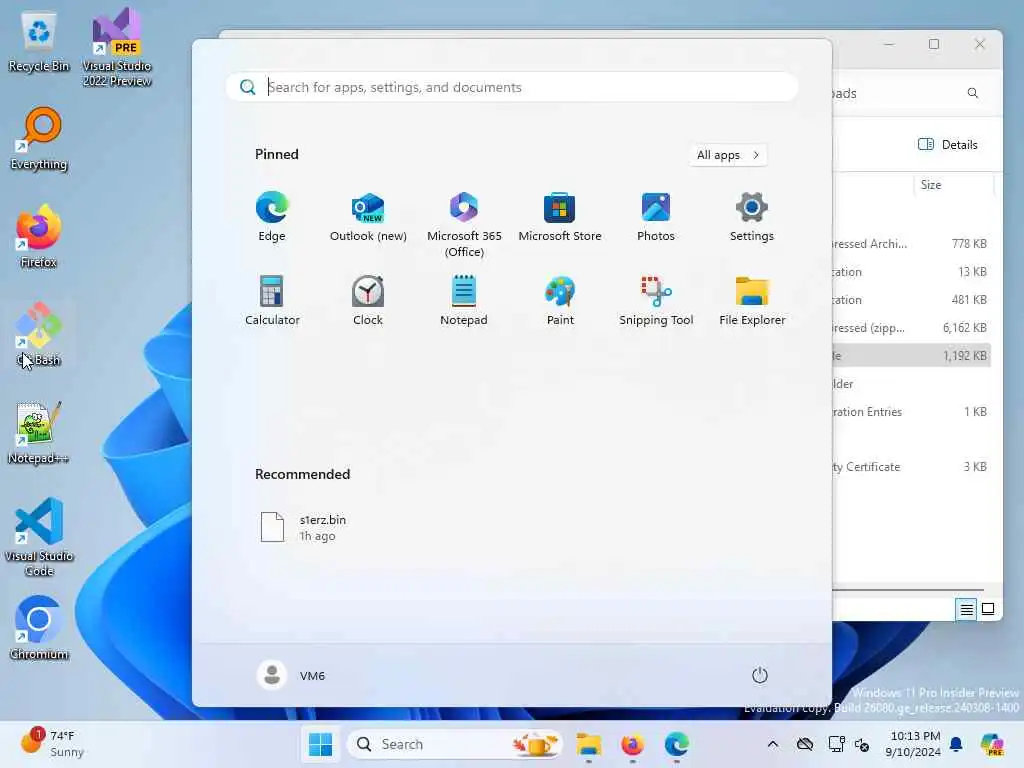Select Chromium desktop shortcut

(39, 629)
